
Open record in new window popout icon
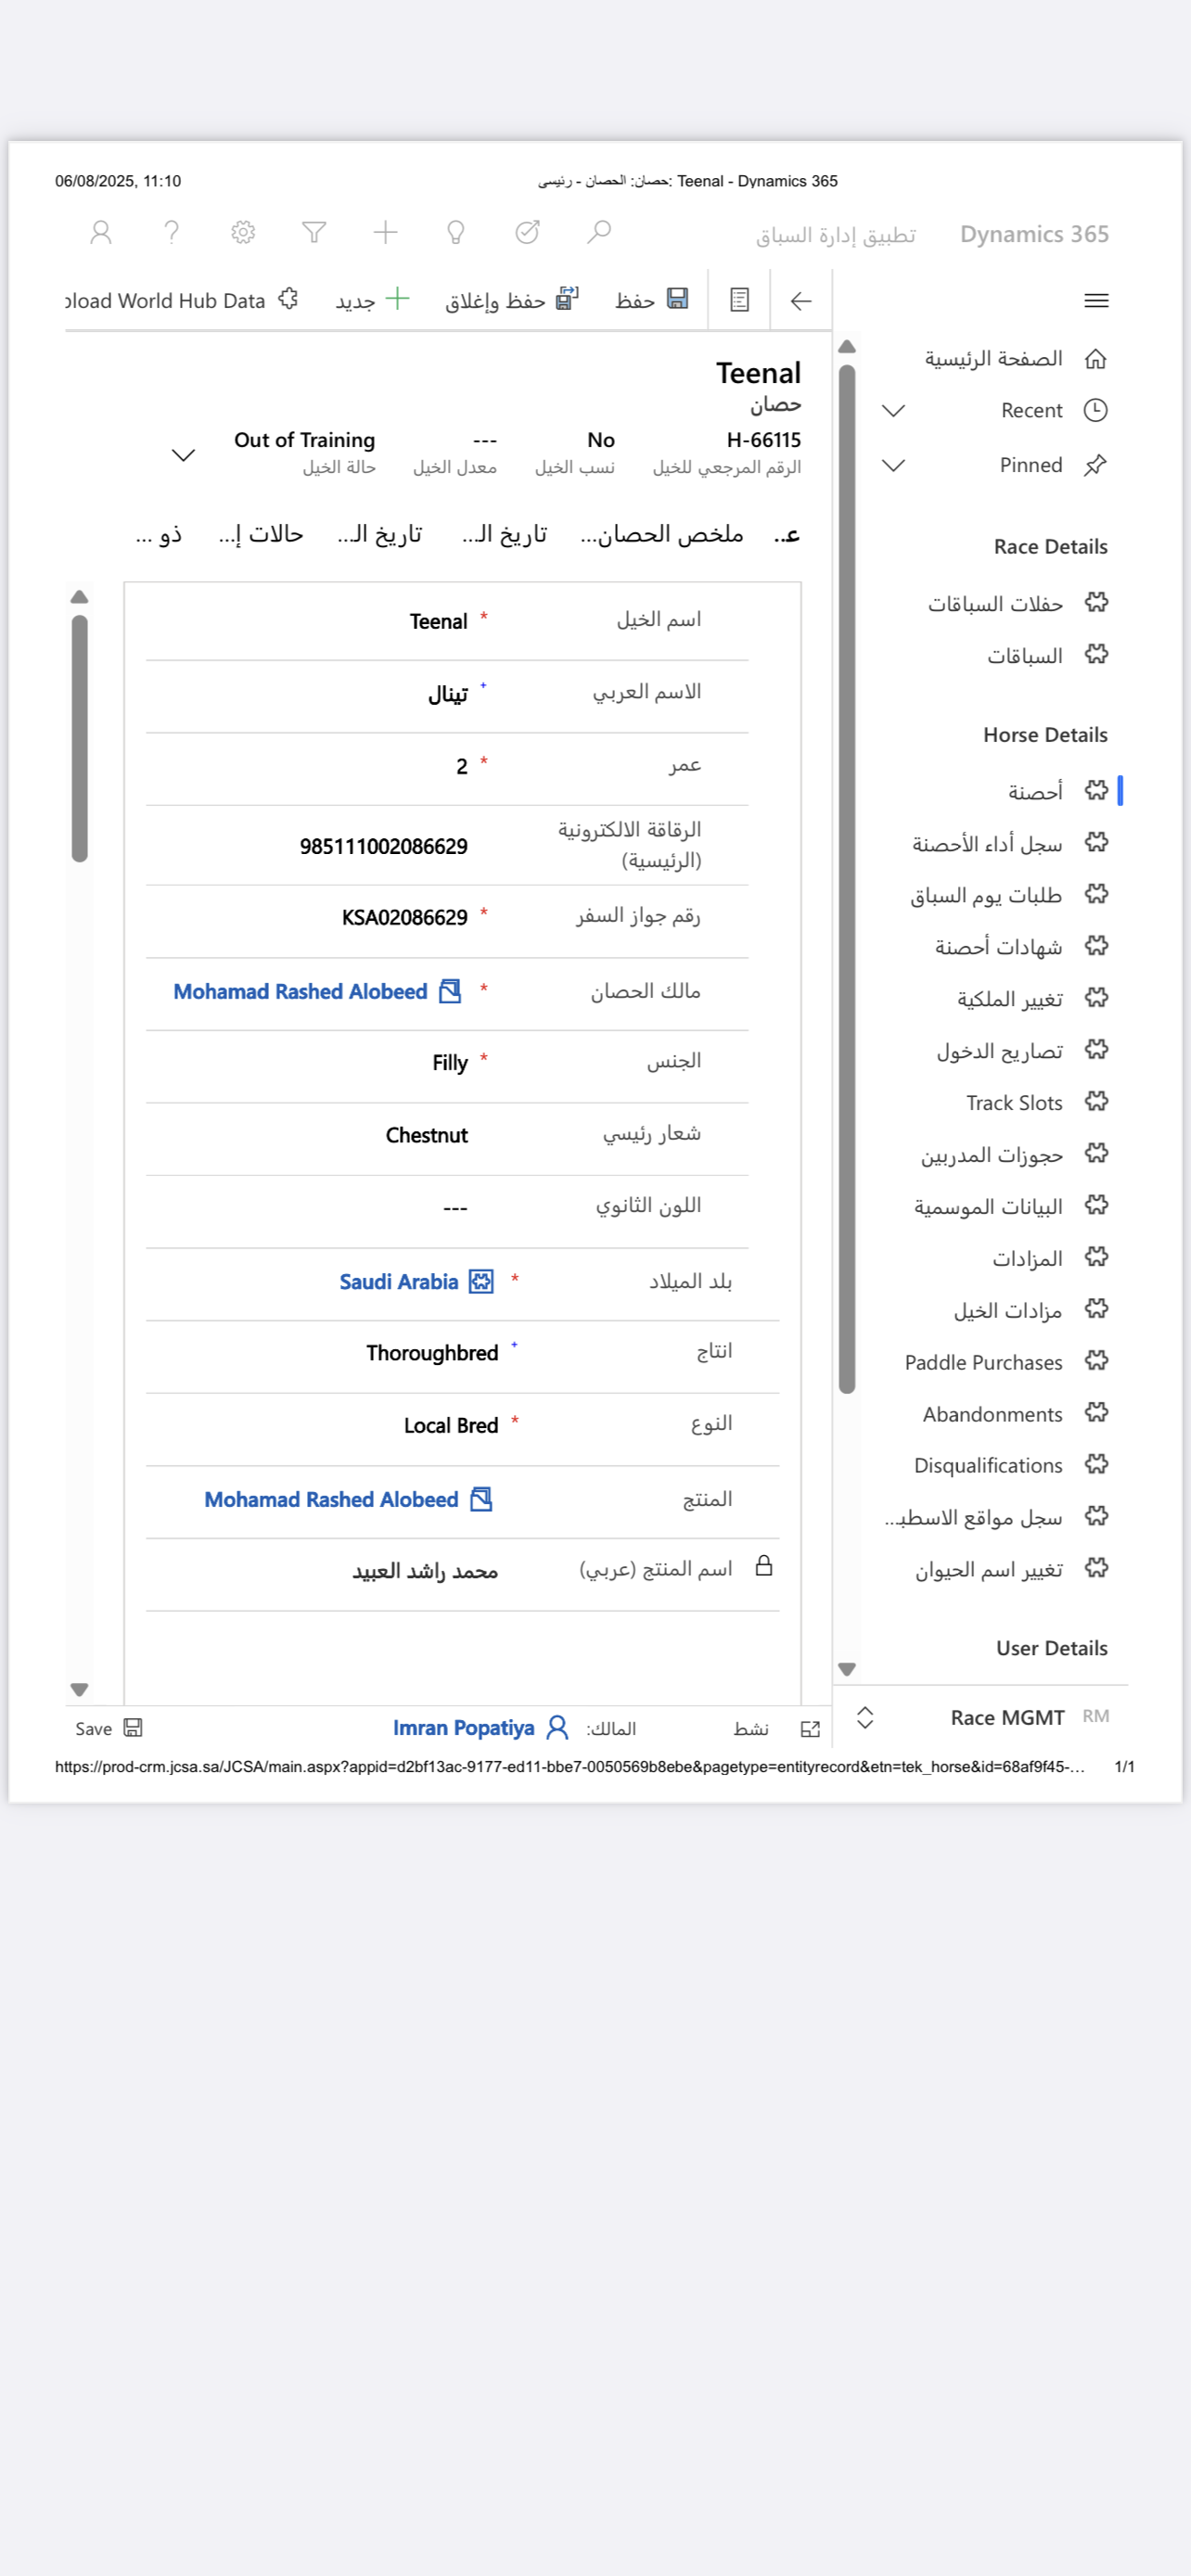[810, 1729]
